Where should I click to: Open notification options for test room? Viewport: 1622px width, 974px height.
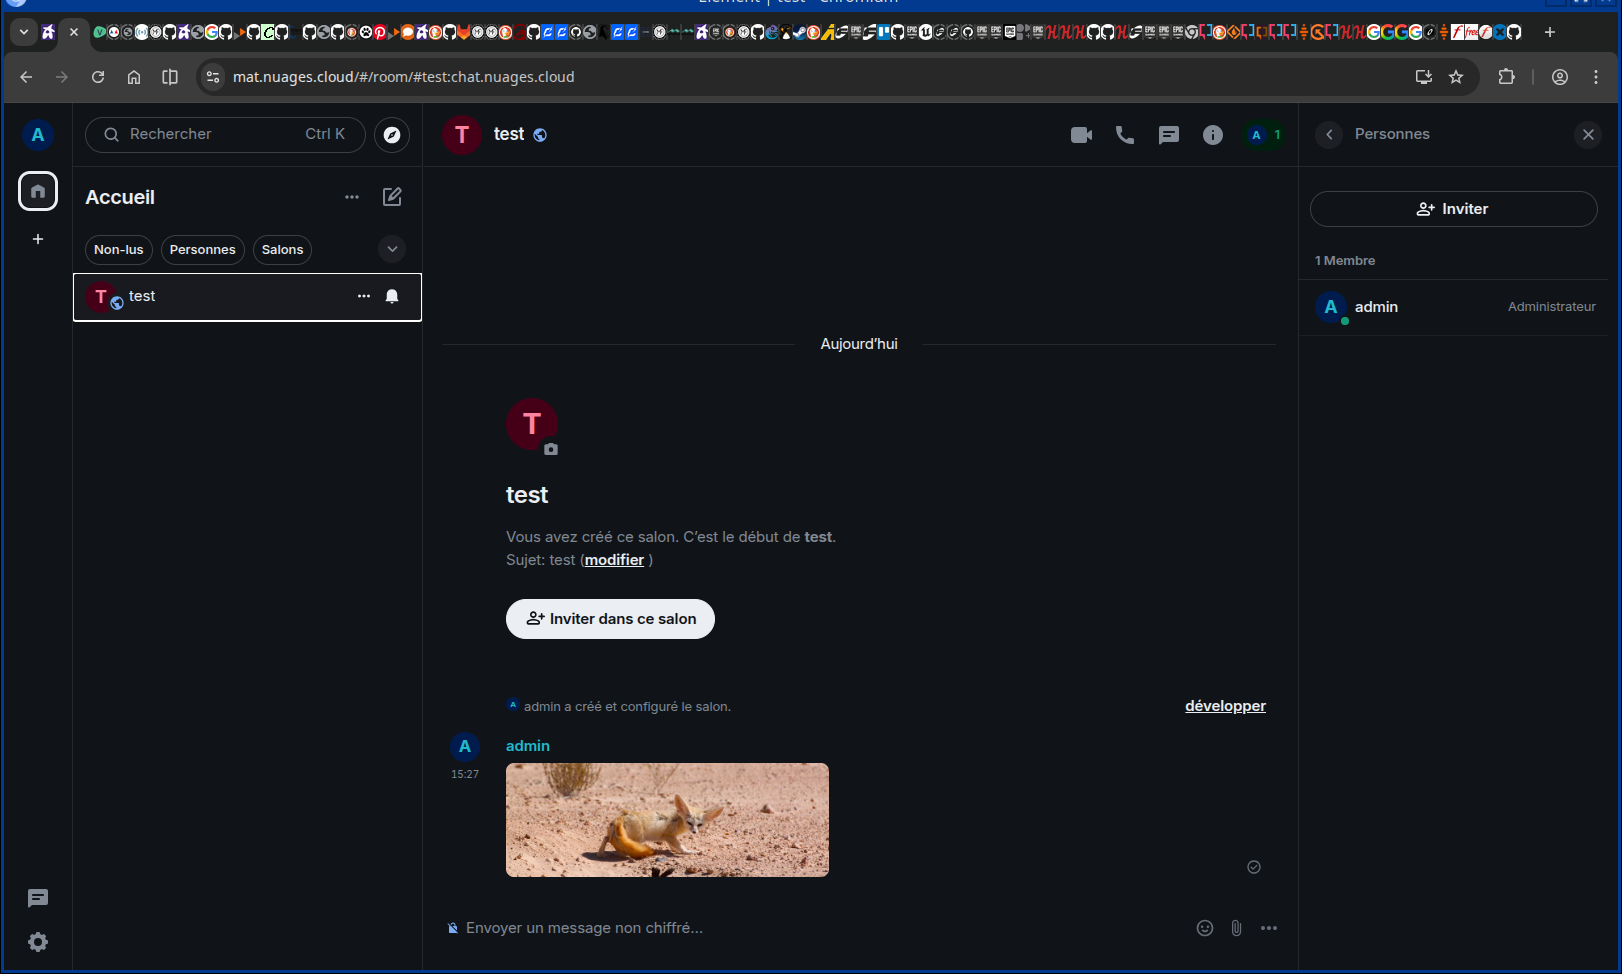point(392,296)
